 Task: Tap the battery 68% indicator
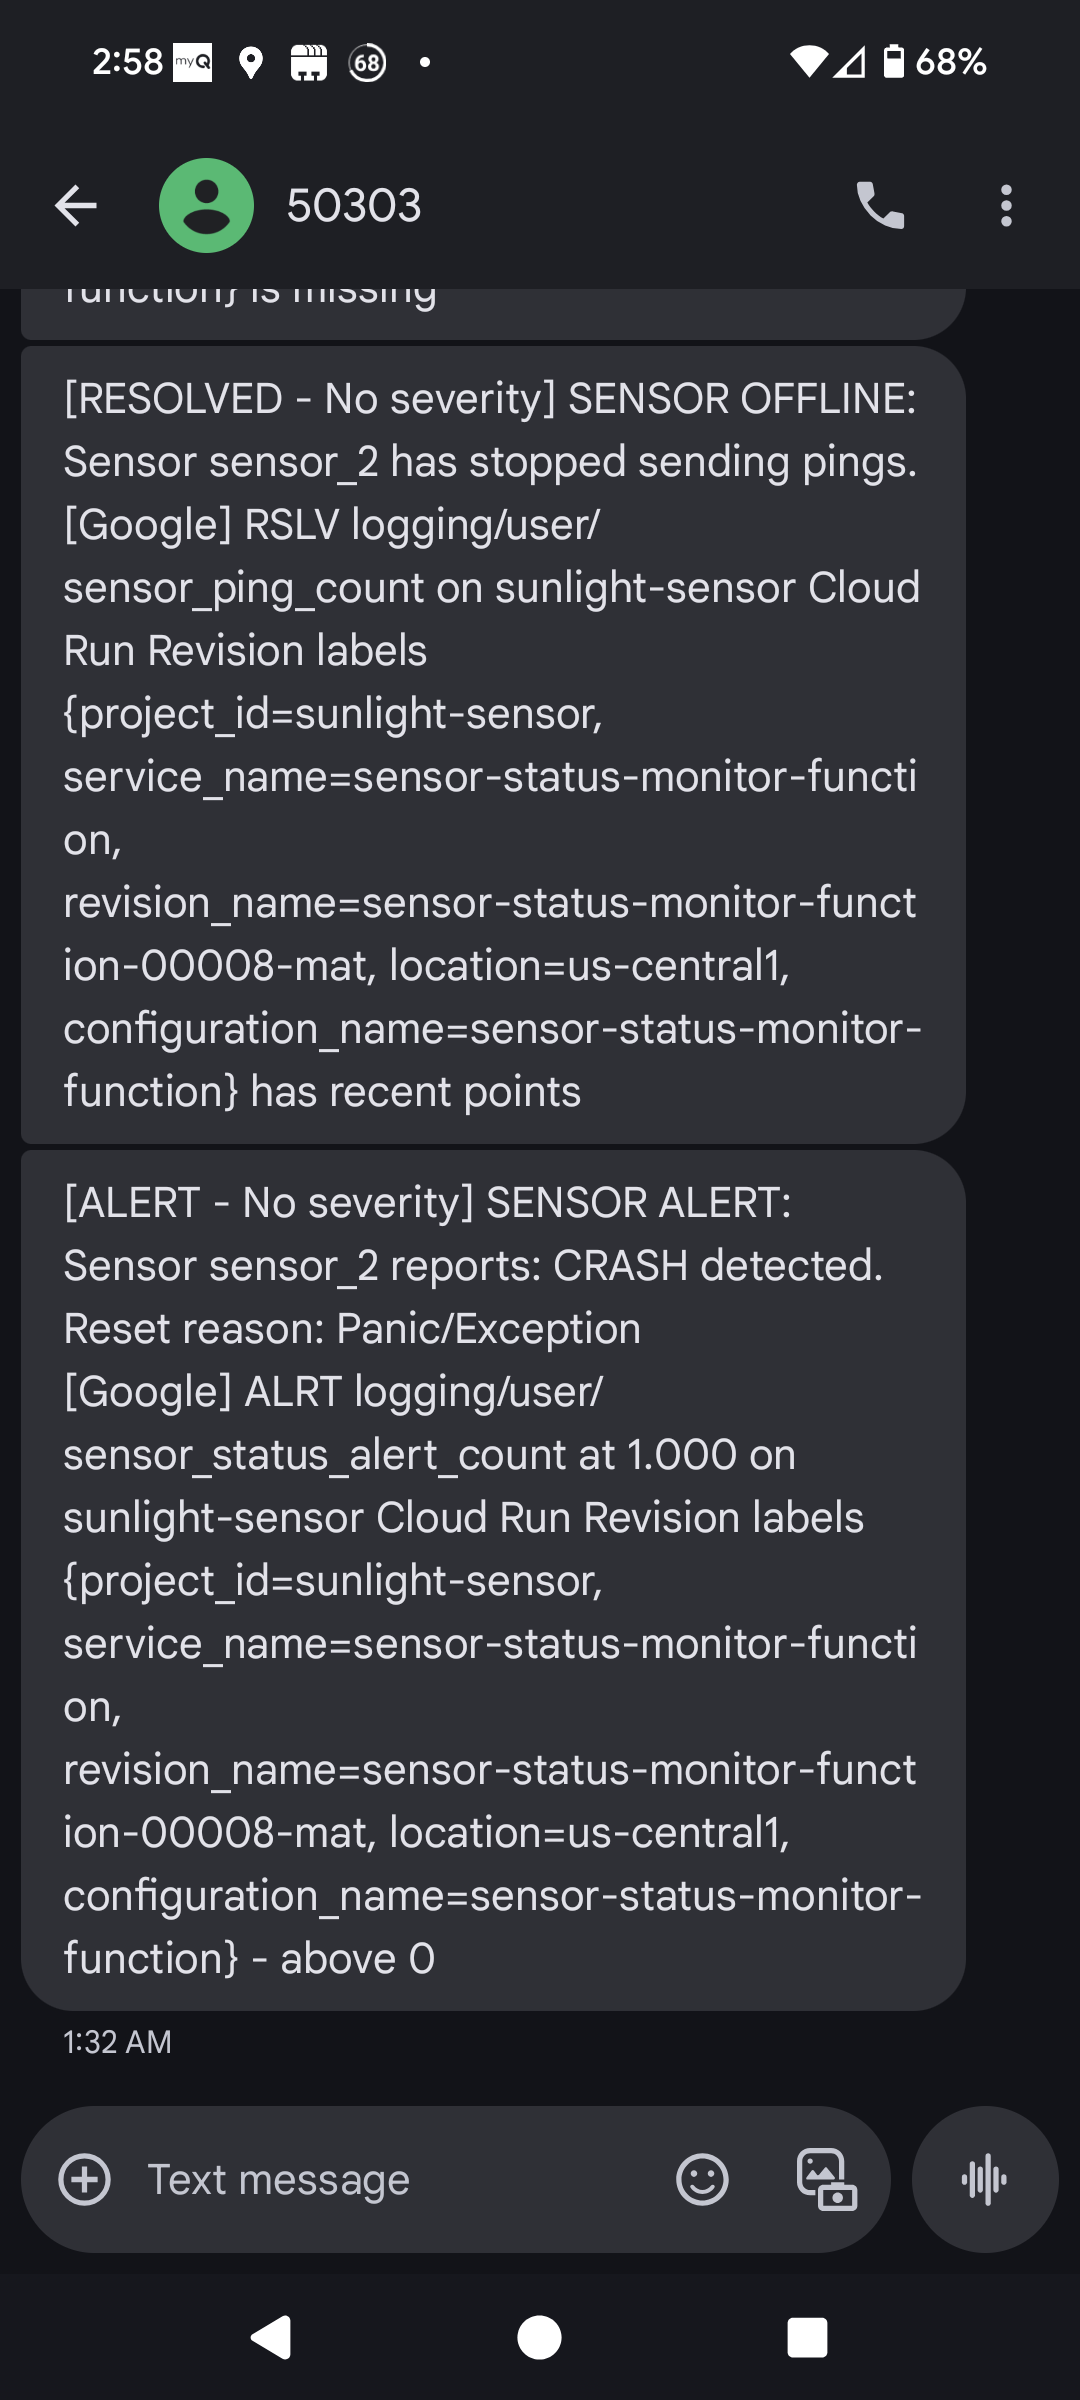(935, 62)
